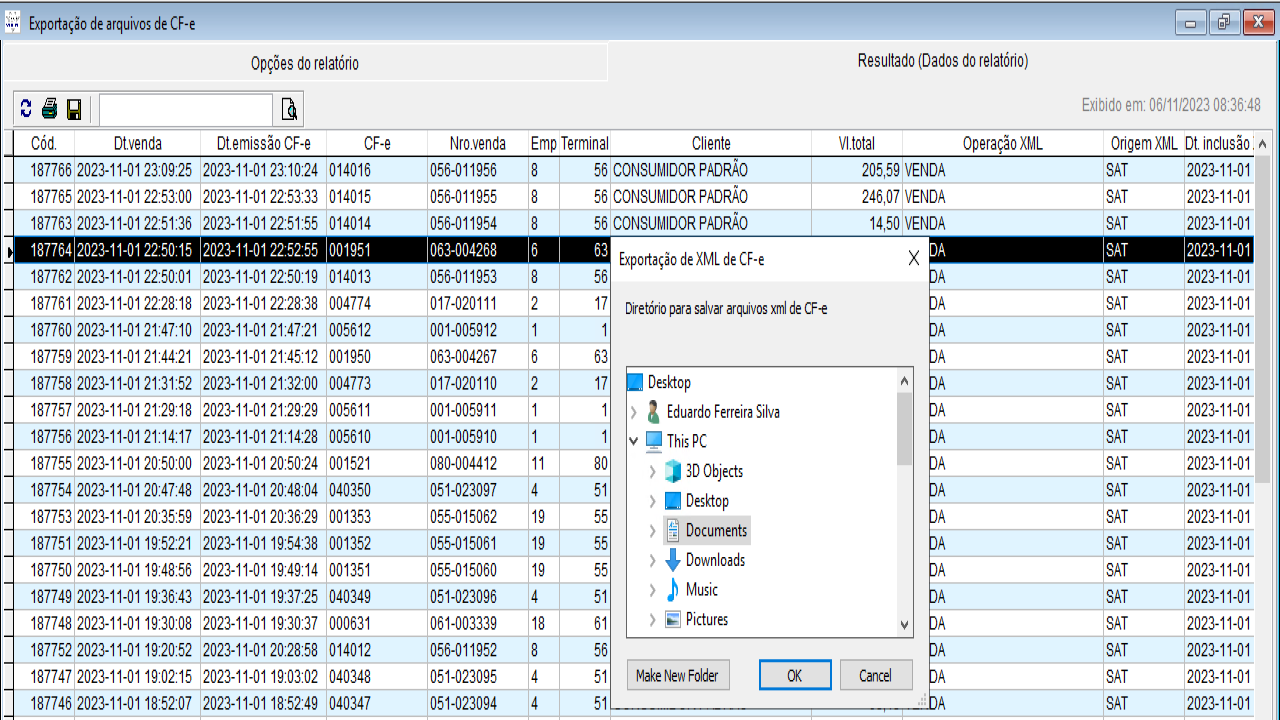Click the document search magnifier icon
The height and width of the screenshot is (720, 1280).
(289, 109)
